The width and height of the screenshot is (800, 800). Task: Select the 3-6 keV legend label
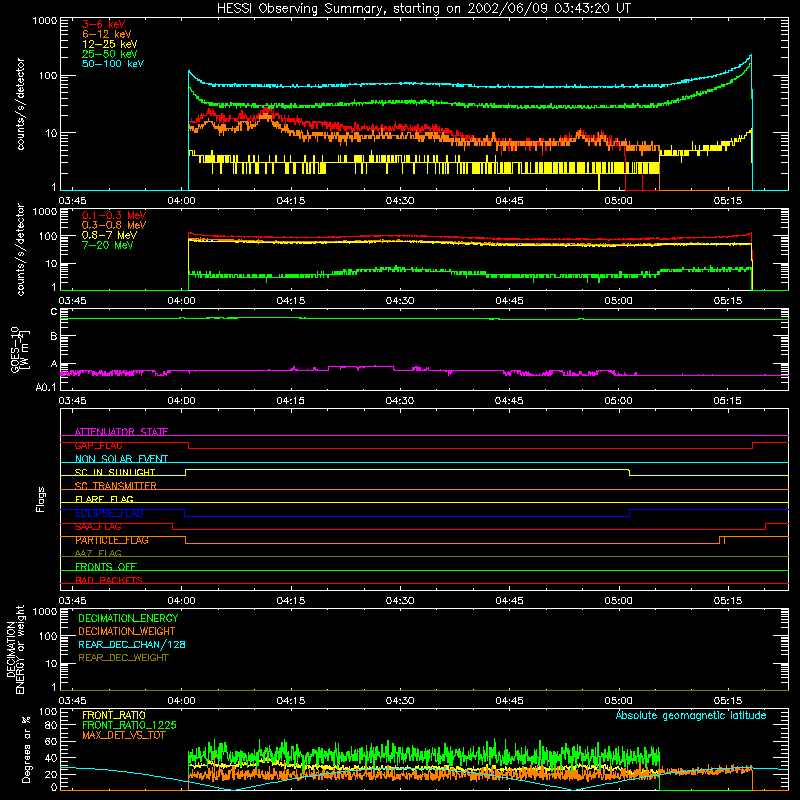(x=103, y=24)
